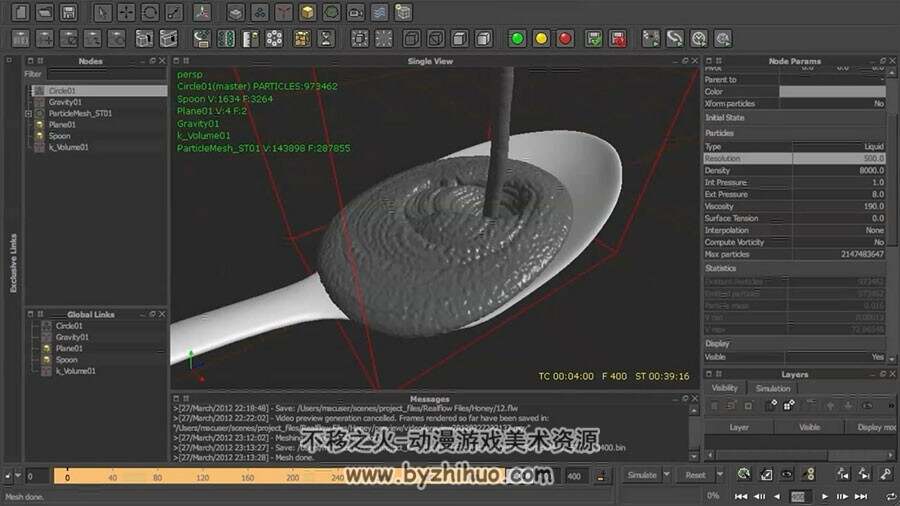The width and height of the screenshot is (900, 506).
Task: Click the Display mode column header
Action: (872, 427)
